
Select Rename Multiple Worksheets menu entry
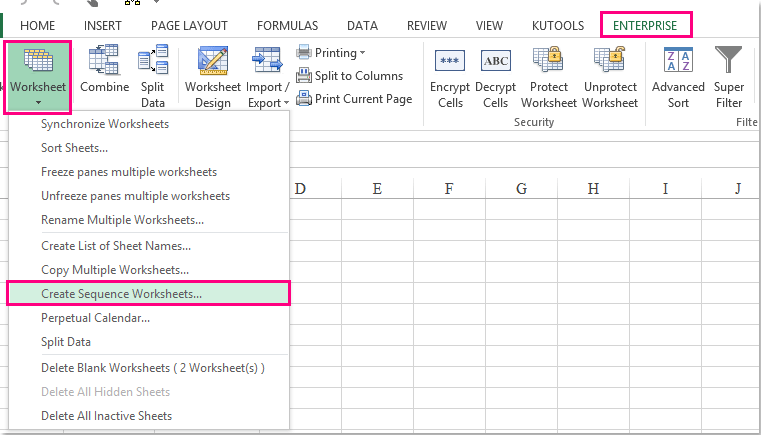pyautogui.click(x=122, y=220)
